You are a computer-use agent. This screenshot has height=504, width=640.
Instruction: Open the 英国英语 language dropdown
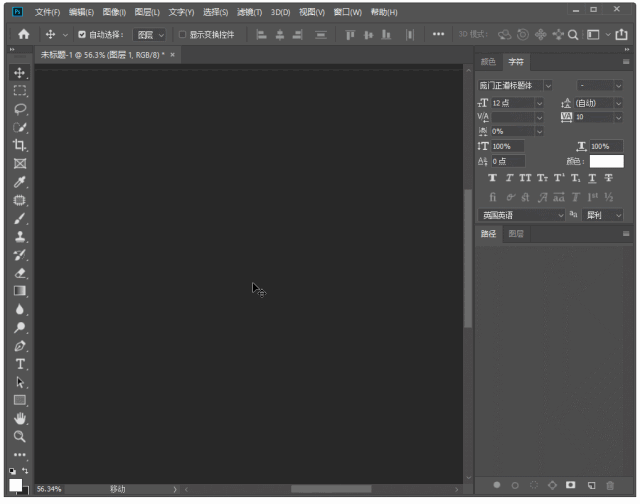point(521,215)
